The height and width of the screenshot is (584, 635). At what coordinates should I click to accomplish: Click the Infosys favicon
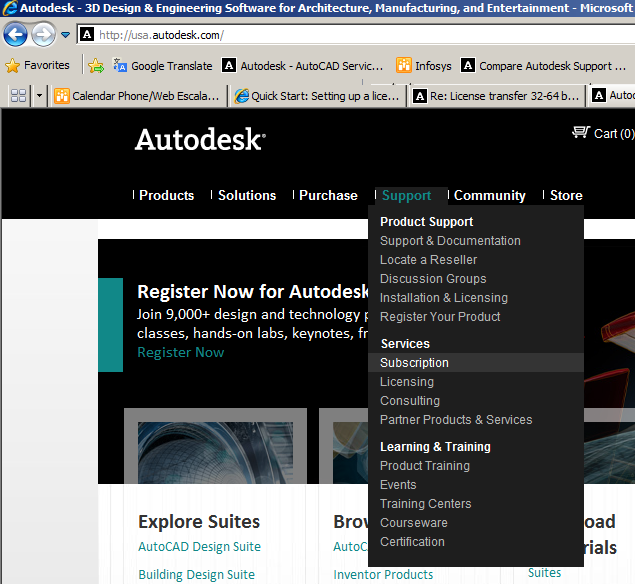[403, 65]
